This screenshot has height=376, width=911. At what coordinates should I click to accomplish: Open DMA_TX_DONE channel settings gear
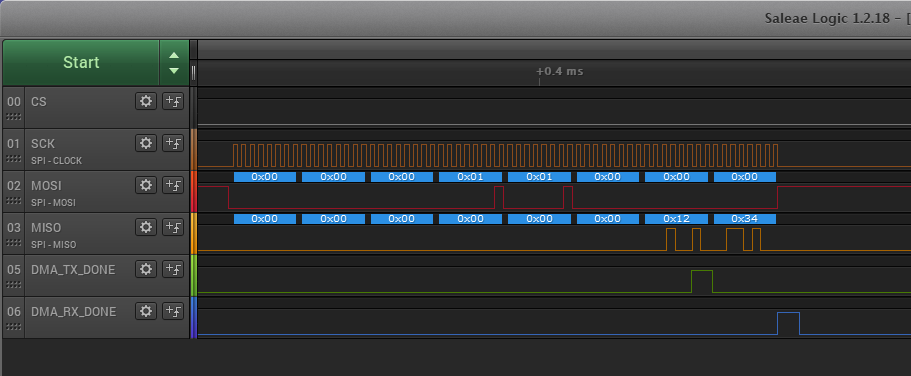[x=146, y=268]
